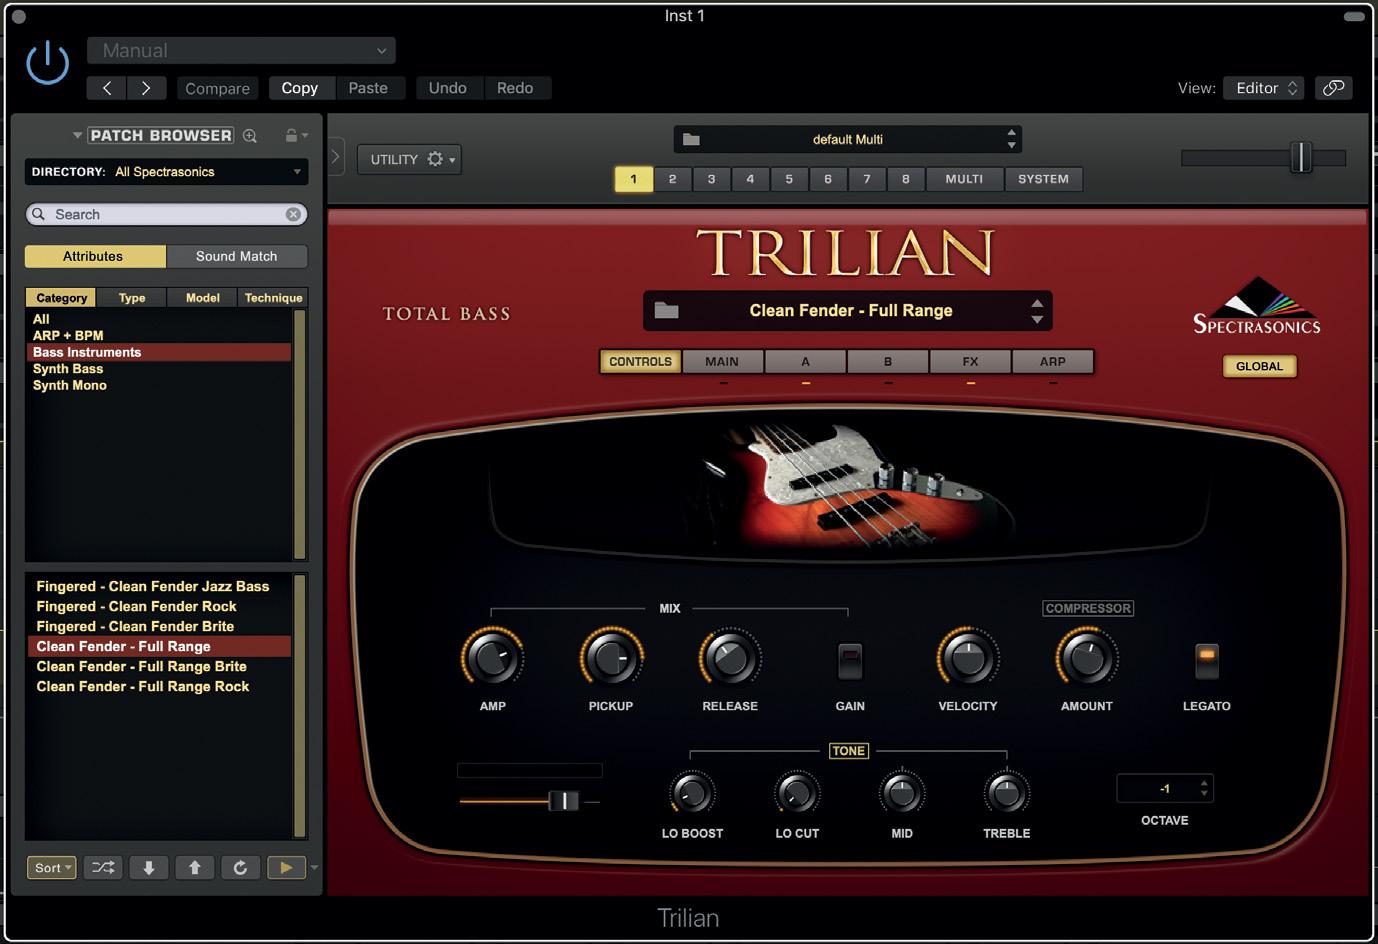The width and height of the screenshot is (1378, 944).
Task: Toggle the TONE section on or off
Action: pos(848,751)
